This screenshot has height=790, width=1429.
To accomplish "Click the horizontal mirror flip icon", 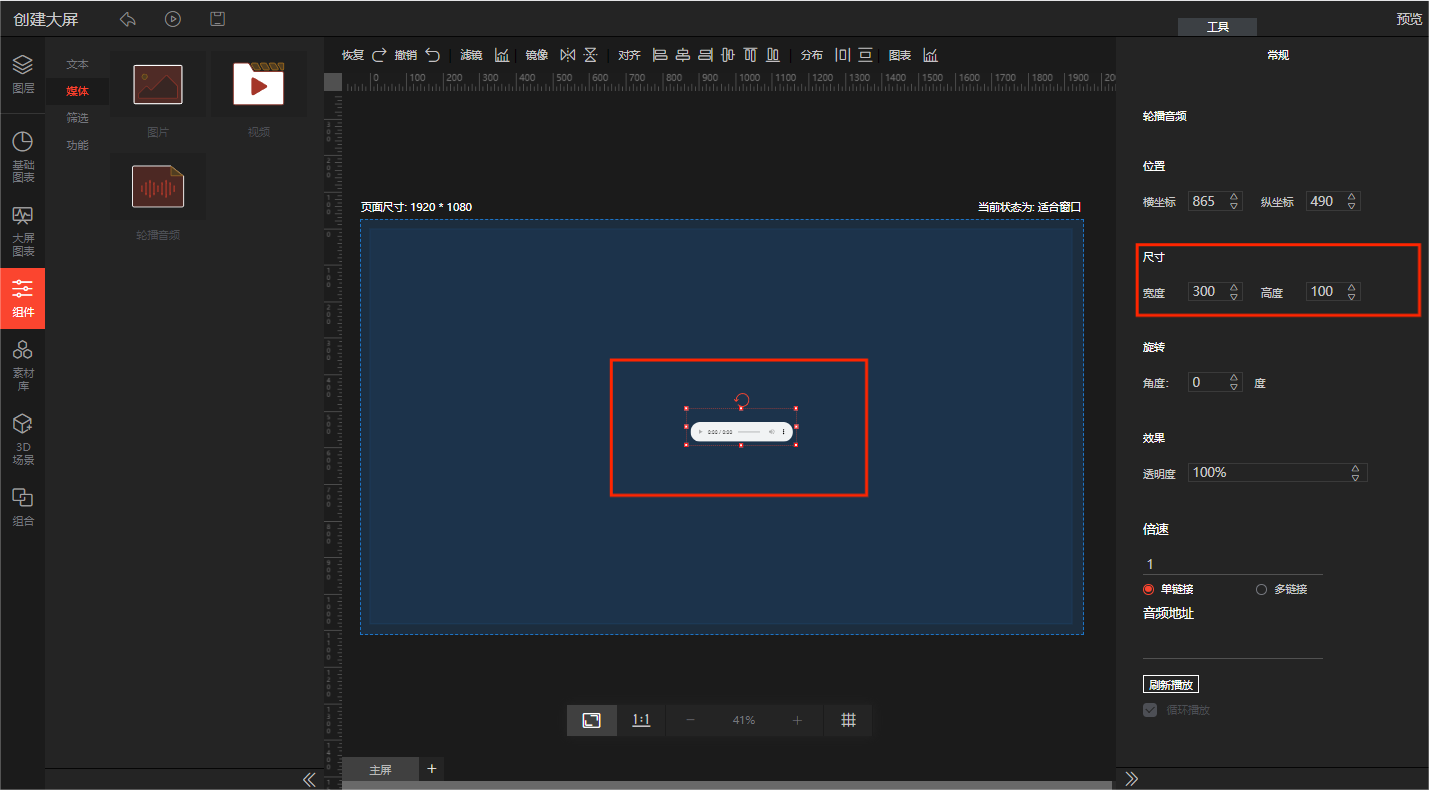I will (567, 55).
